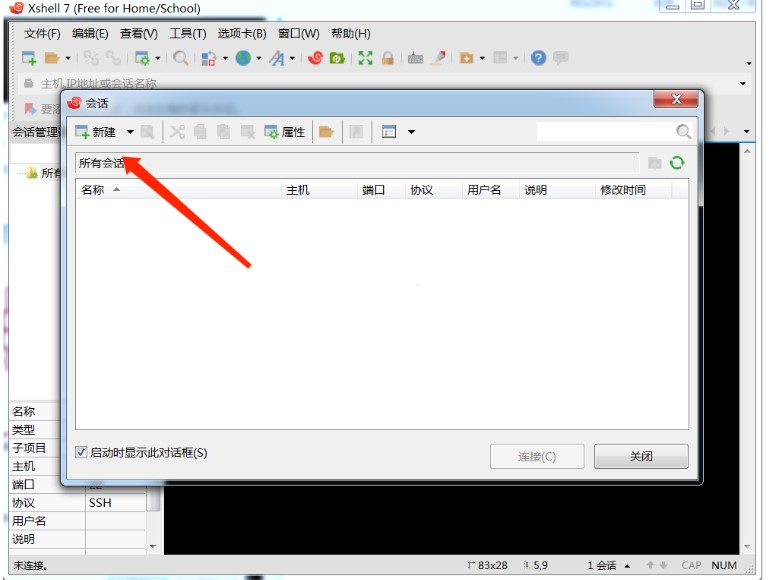The width and height of the screenshot is (771, 580).
Task: Expand the new folder dropdown arrow in toolbar
Action: (x=482, y=58)
